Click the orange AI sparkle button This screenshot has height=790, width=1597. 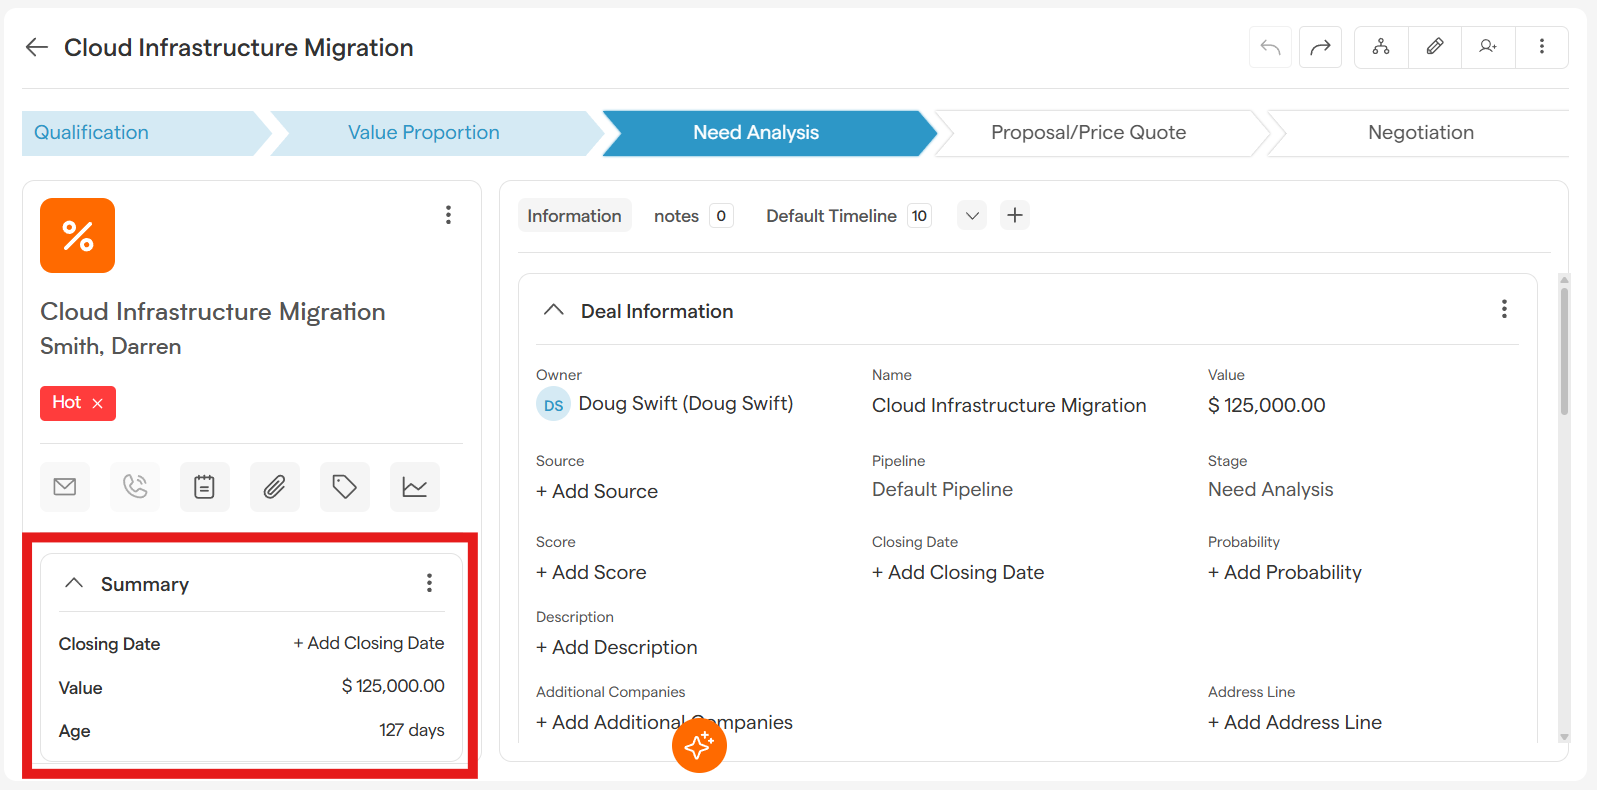pos(699,745)
